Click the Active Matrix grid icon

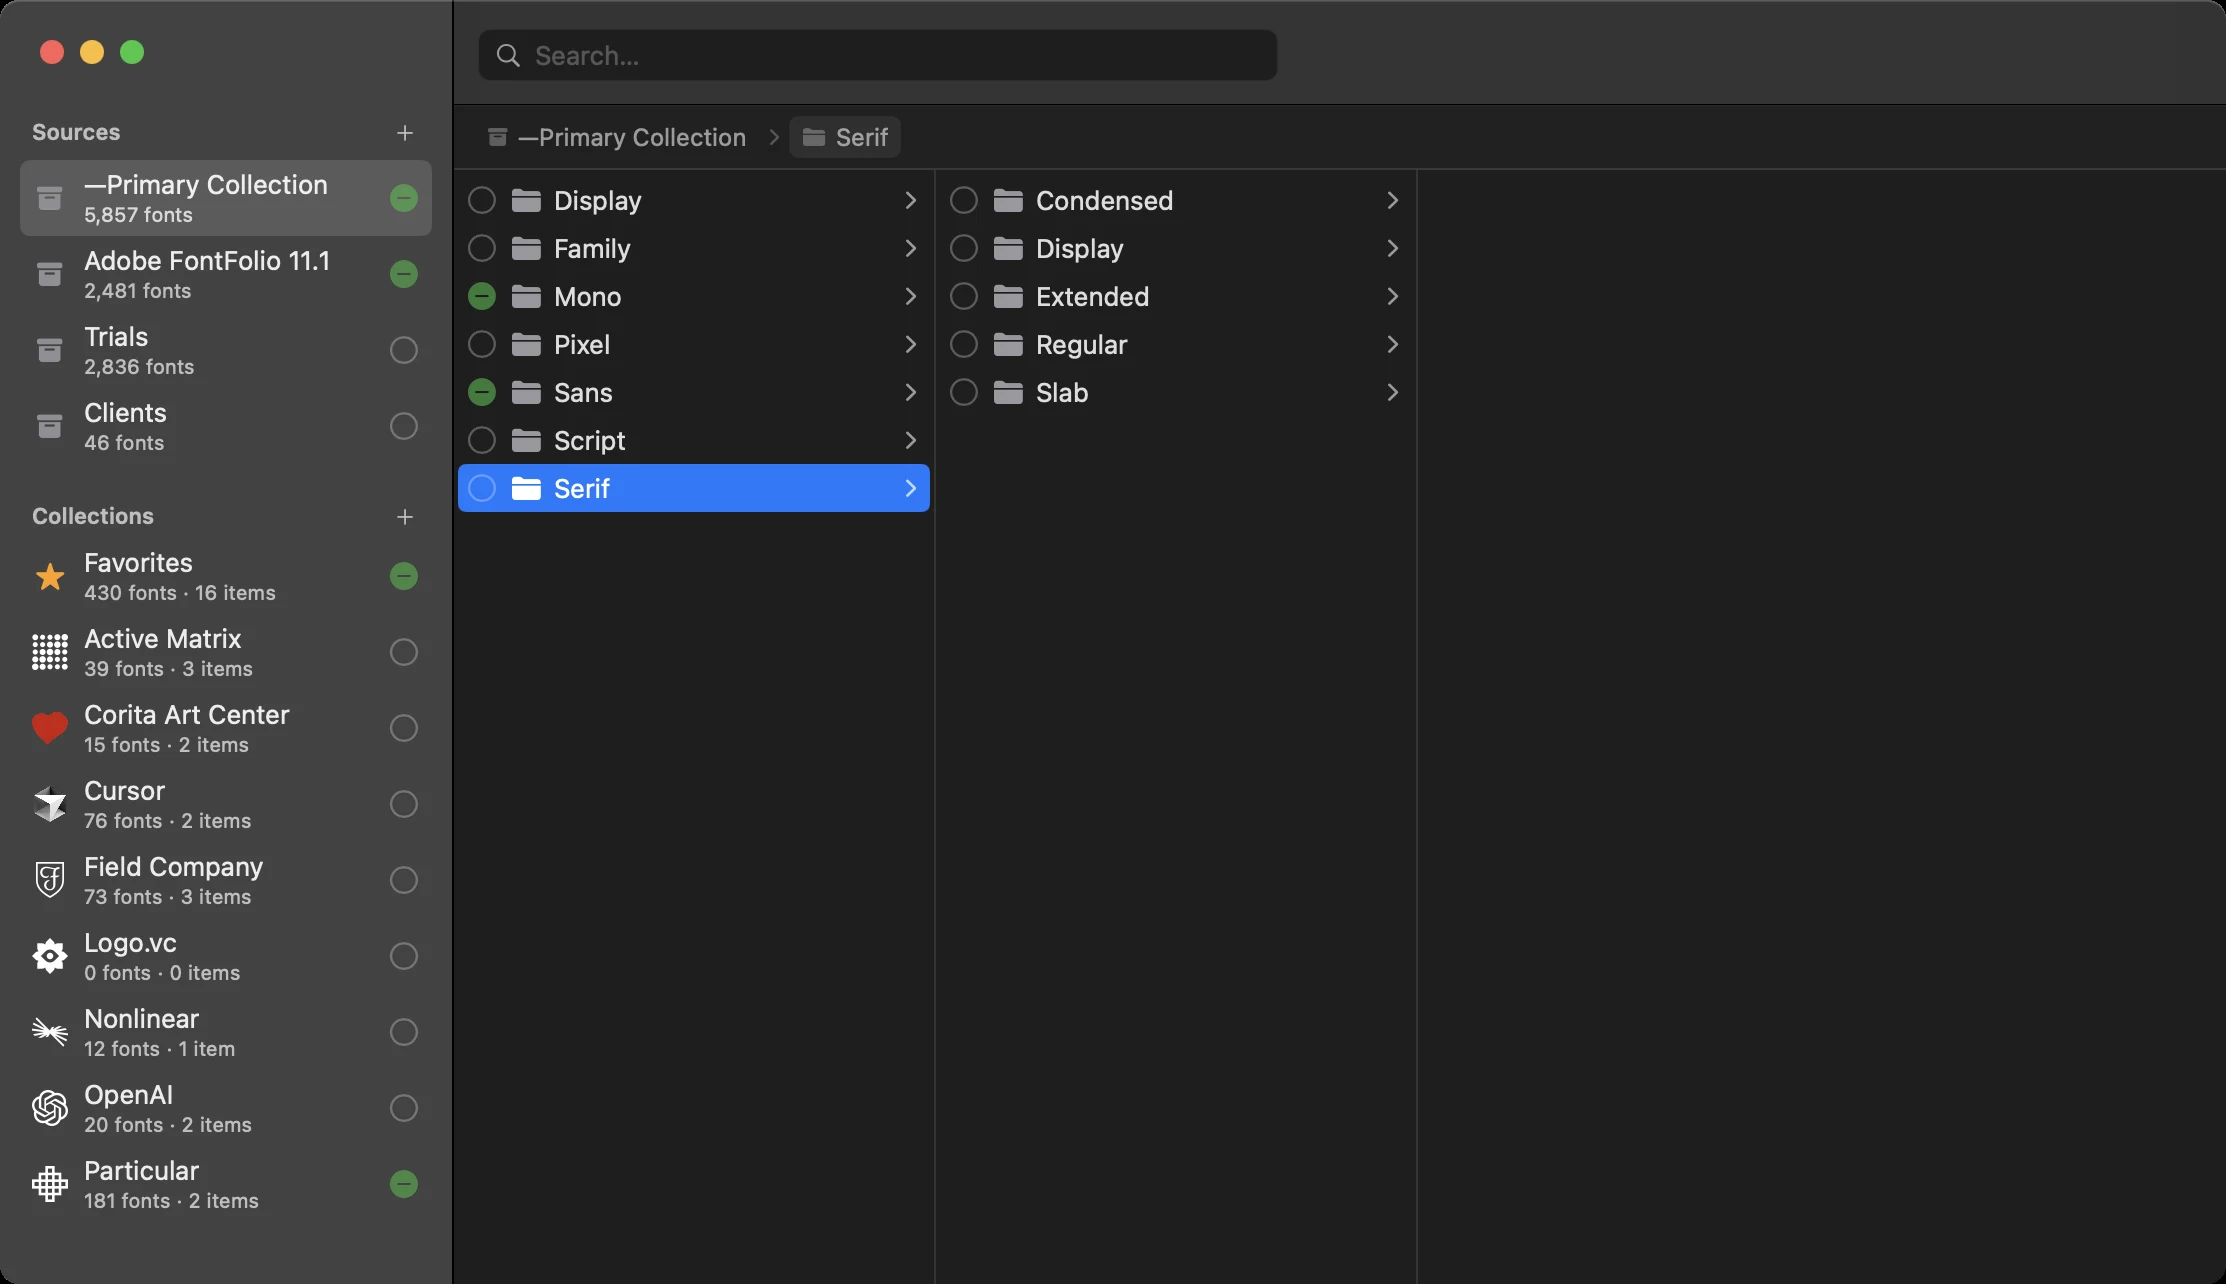pyautogui.click(x=50, y=652)
